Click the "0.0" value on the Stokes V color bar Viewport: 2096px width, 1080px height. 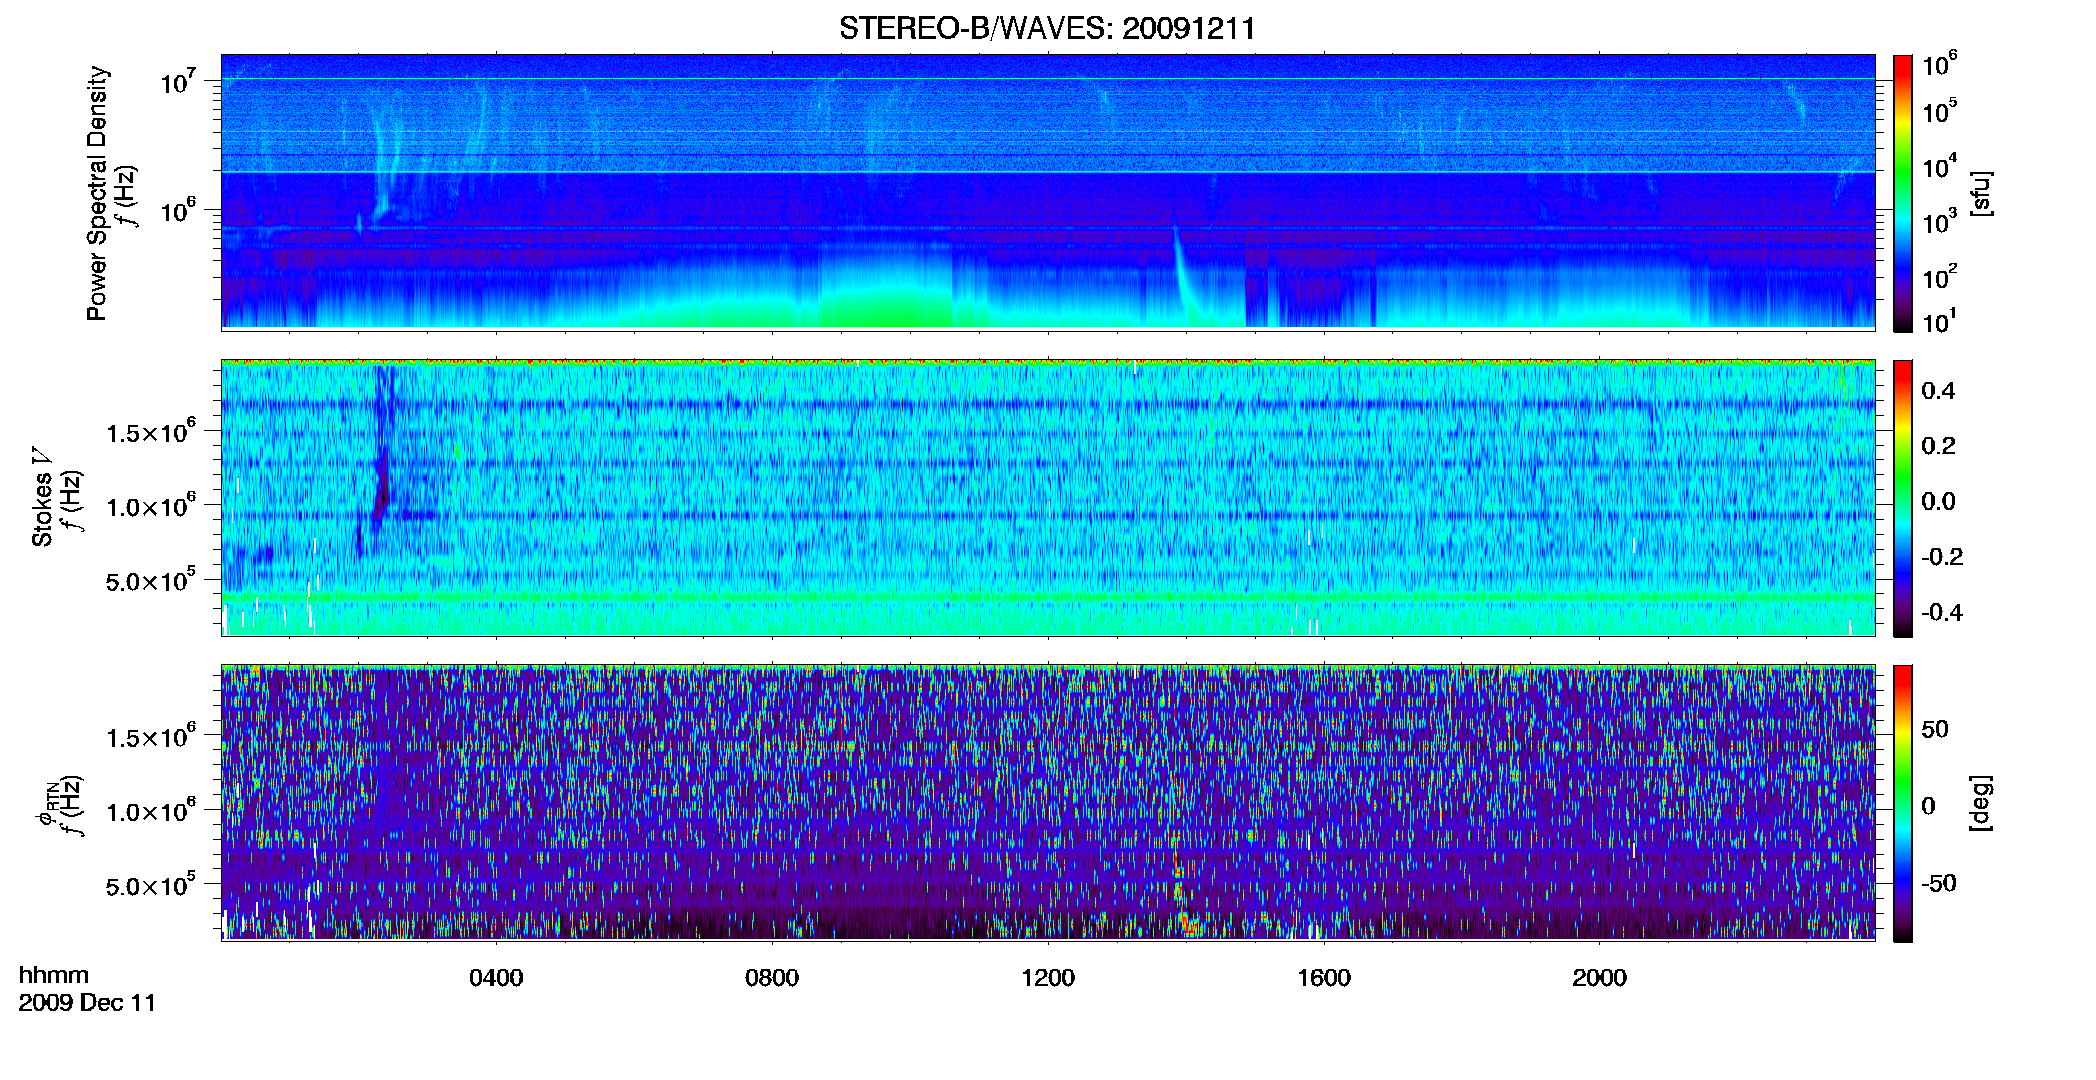coord(1938,501)
